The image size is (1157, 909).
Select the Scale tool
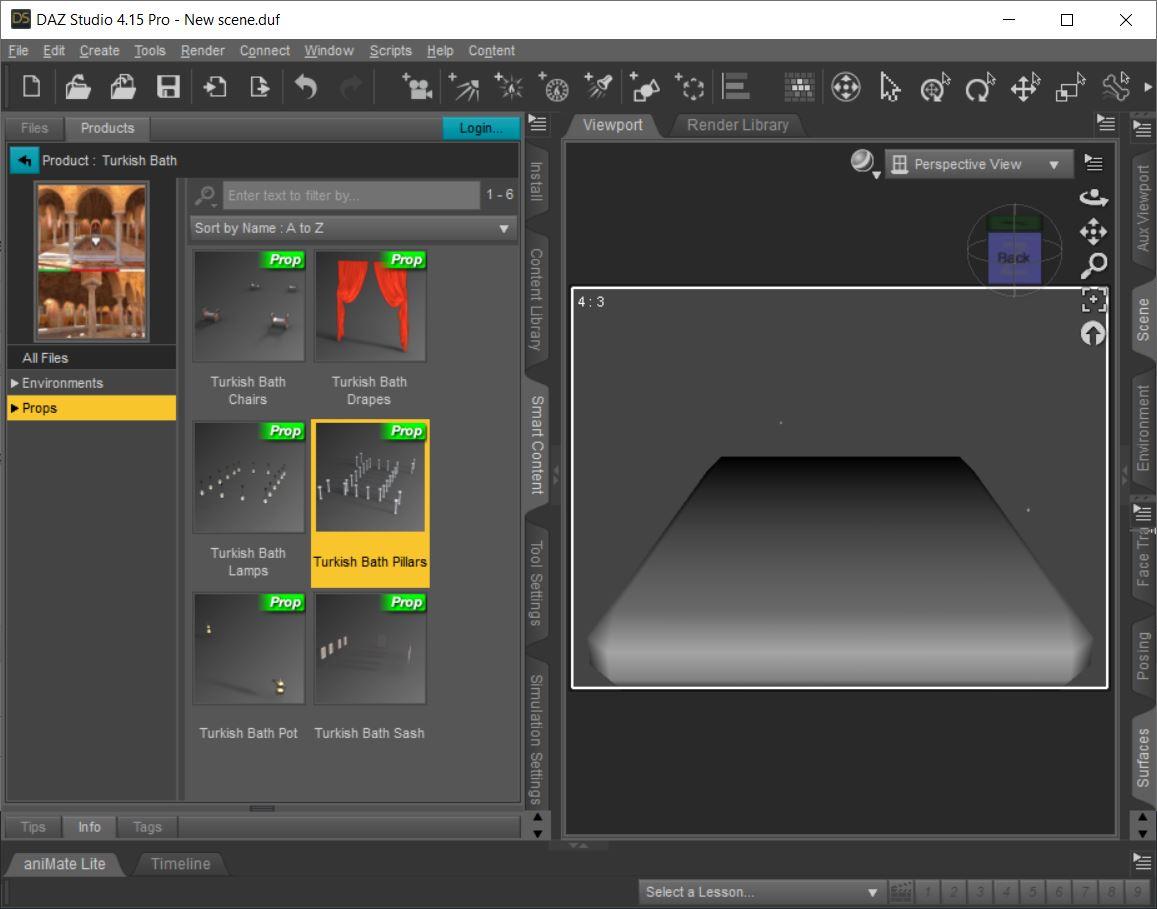(1070, 87)
